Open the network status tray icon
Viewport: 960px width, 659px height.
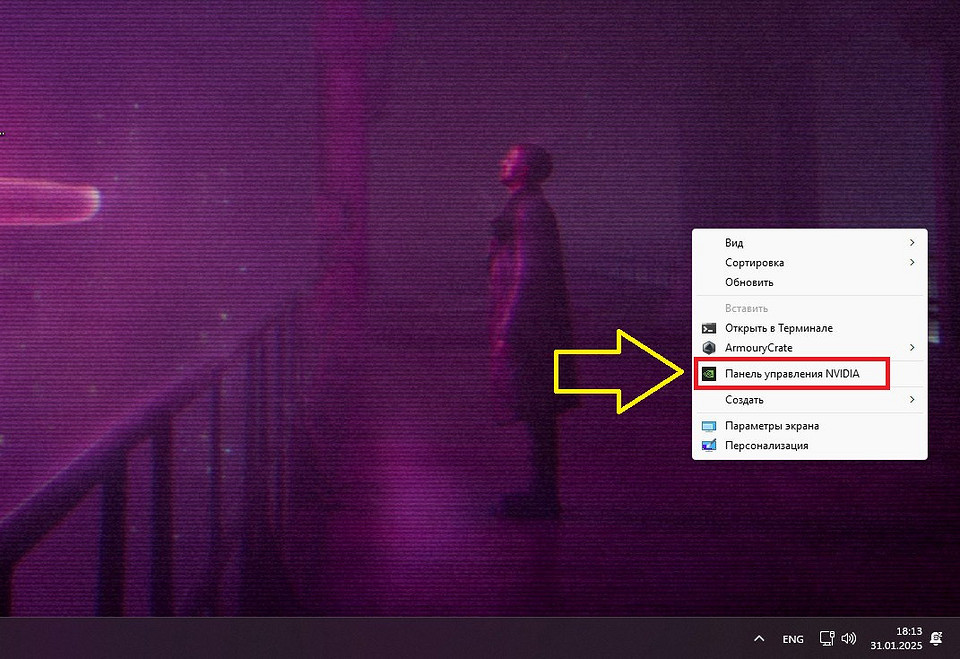click(827, 638)
